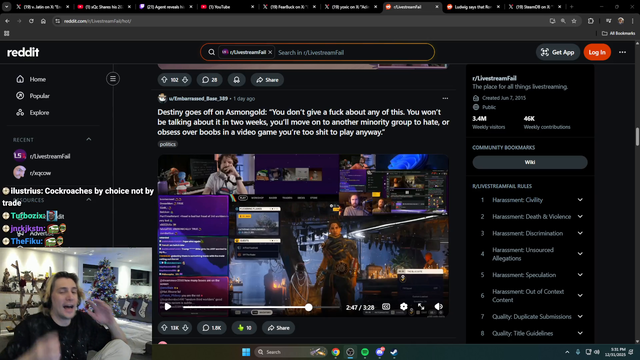Switch to the (1) YouTube tab
640x360 pixels.
pos(227,7)
